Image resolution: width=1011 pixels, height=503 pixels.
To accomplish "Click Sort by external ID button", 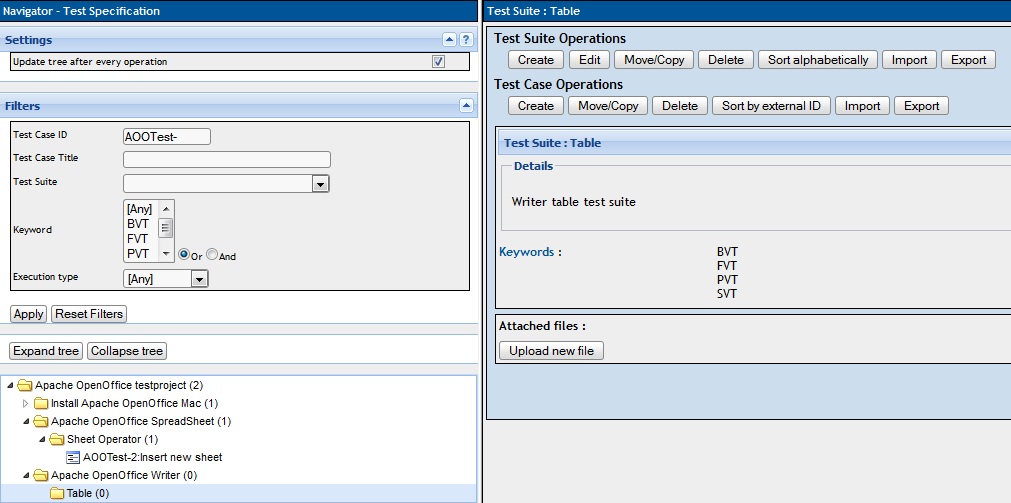I will (771, 106).
